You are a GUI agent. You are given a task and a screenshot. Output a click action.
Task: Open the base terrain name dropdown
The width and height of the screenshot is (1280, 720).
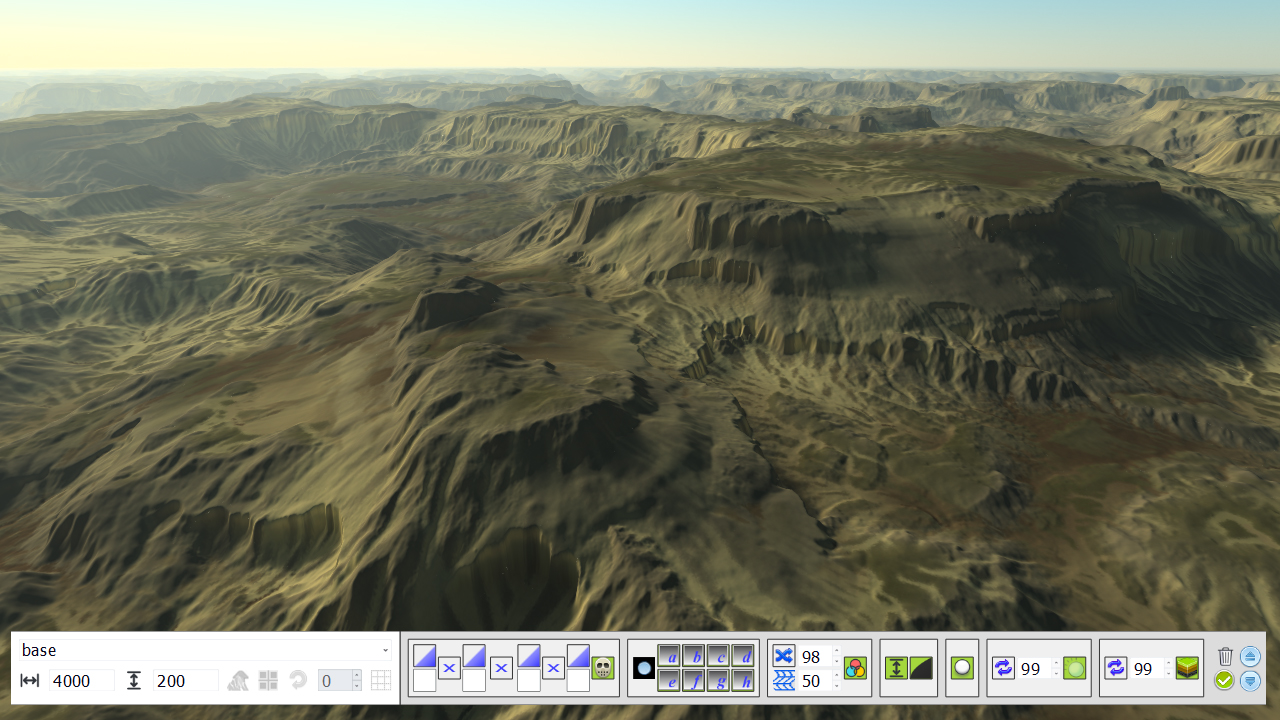[x=385, y=651]
